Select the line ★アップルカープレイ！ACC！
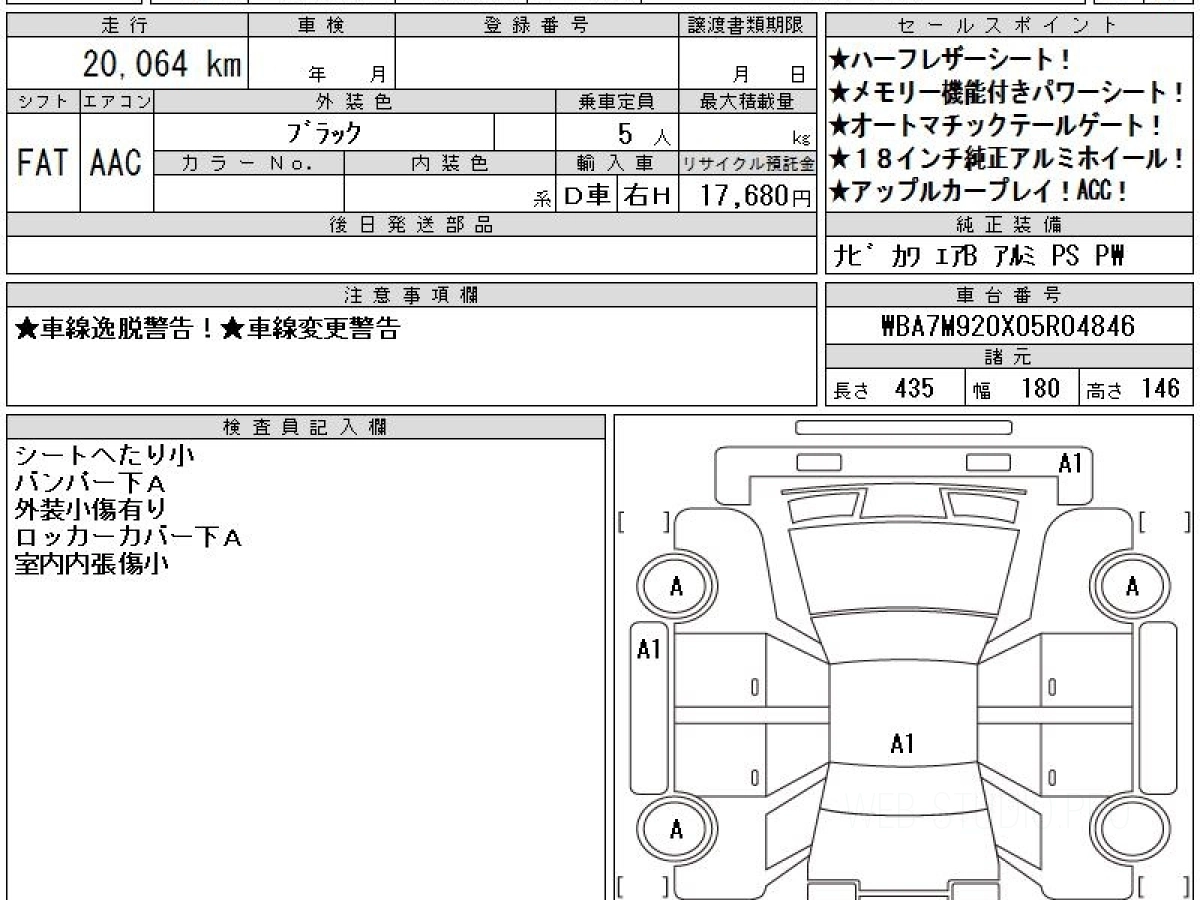This screenshot has width=1200, height=900. click(x=980, y=190)
